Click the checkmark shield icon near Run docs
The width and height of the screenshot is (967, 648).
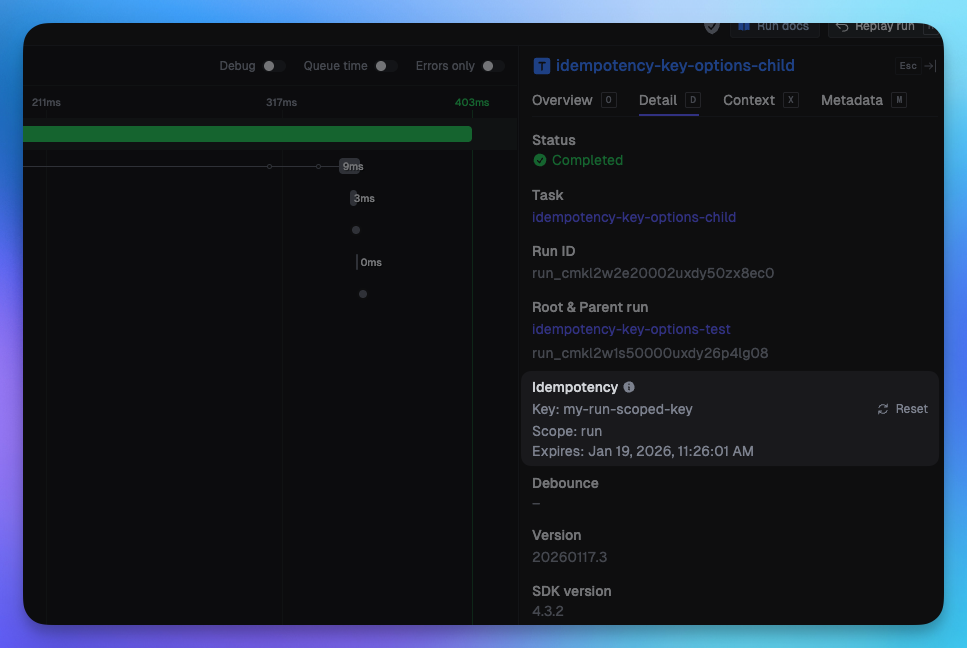pos(710,27)
